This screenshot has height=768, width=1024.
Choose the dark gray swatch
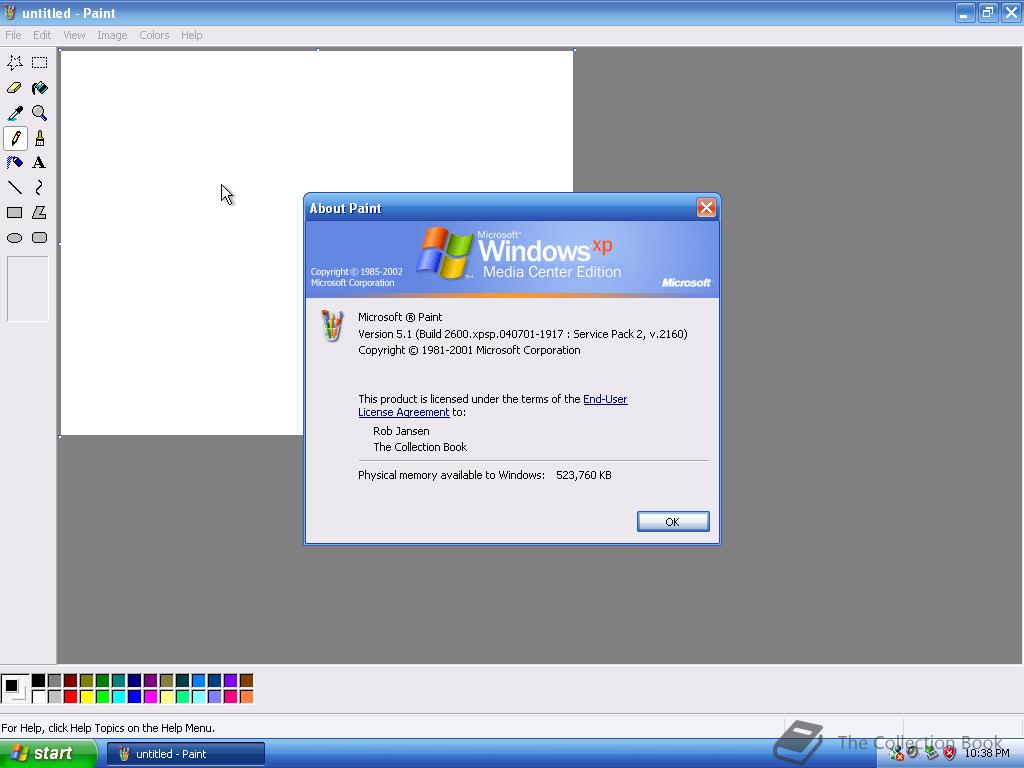tap(54, 681)
